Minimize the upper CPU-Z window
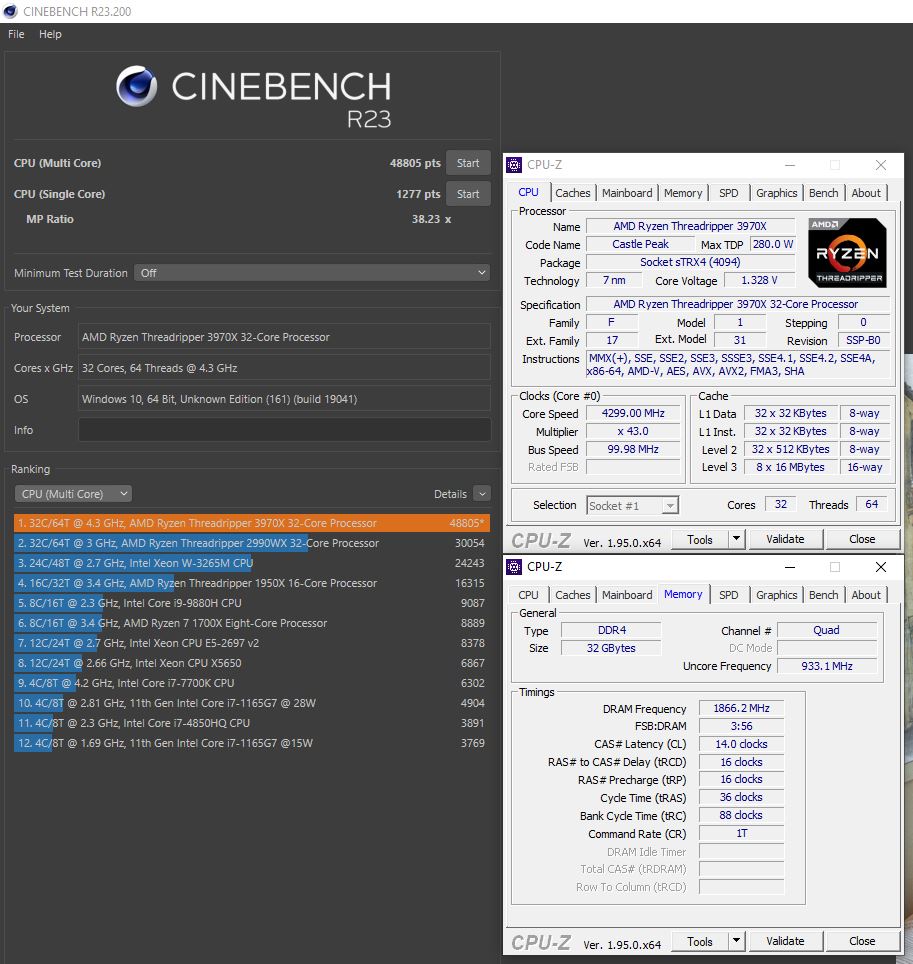The image size is (913, 964). (x=789, y=165)
